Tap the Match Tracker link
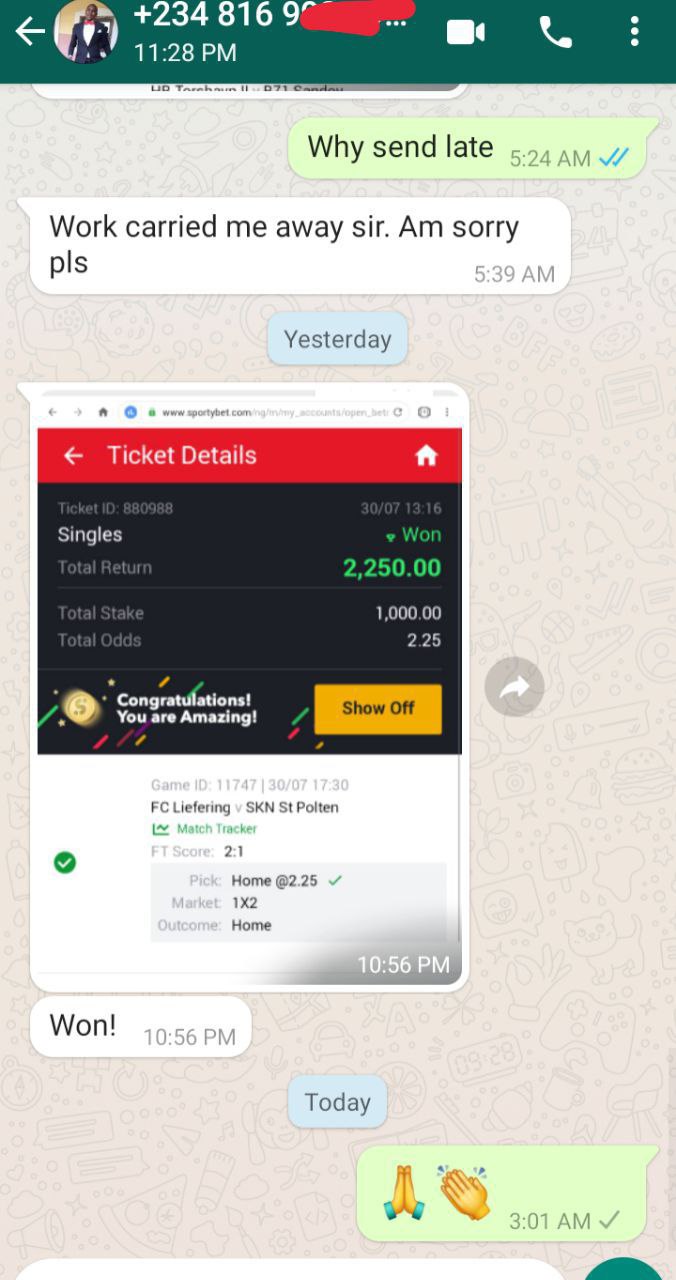Screen dimensions: 676x1280 point(205,829)
